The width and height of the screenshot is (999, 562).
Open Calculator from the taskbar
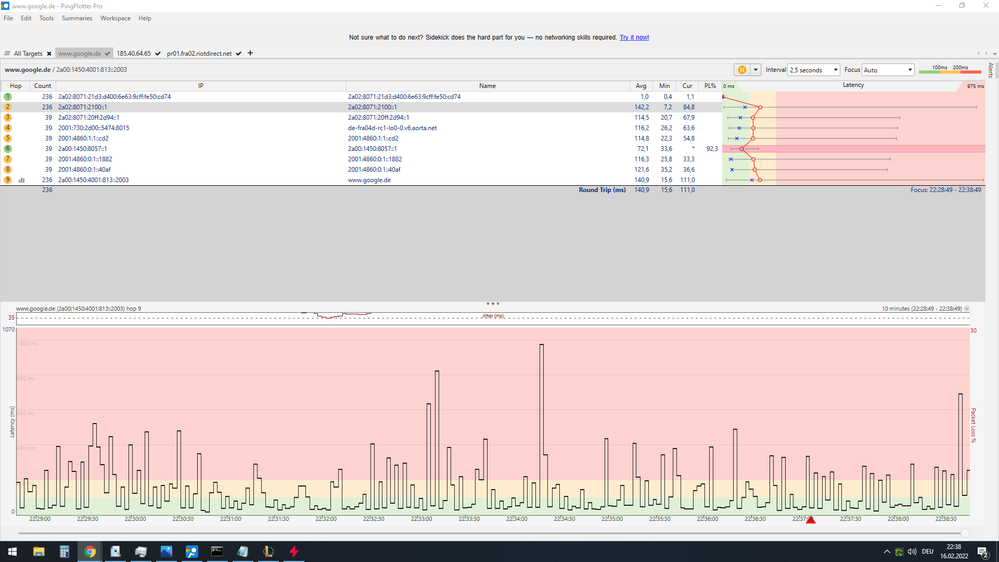coord(64,552)
